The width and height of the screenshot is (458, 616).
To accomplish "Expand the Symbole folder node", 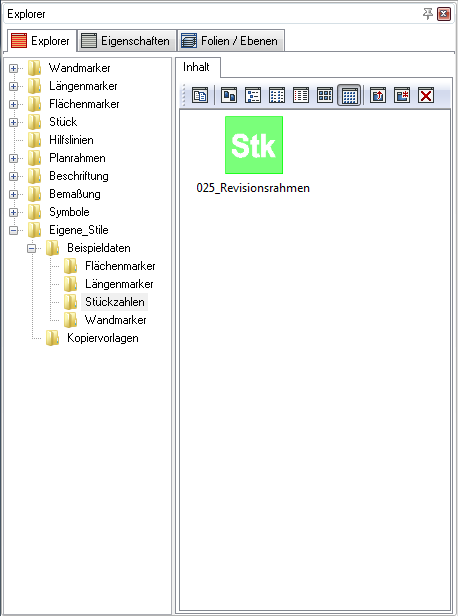I will 13,212.
